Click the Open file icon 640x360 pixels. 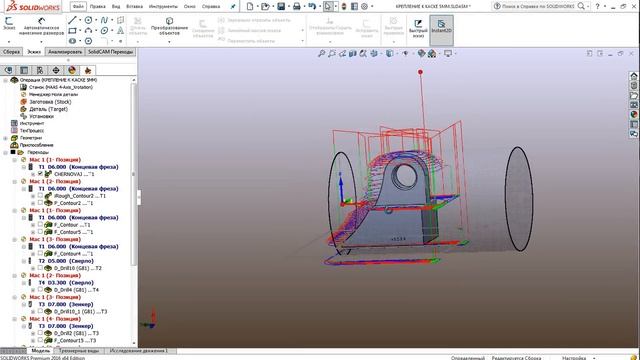point(265,6)
